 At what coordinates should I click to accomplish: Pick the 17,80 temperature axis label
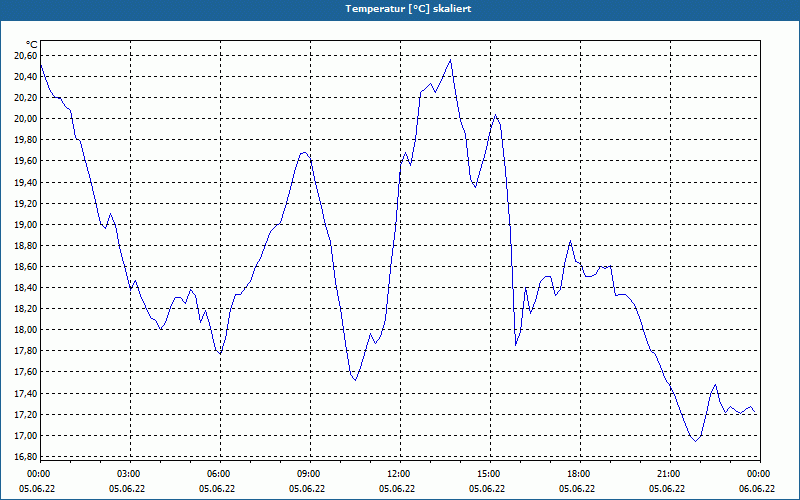pyautogui.click(x=25, y=351)
